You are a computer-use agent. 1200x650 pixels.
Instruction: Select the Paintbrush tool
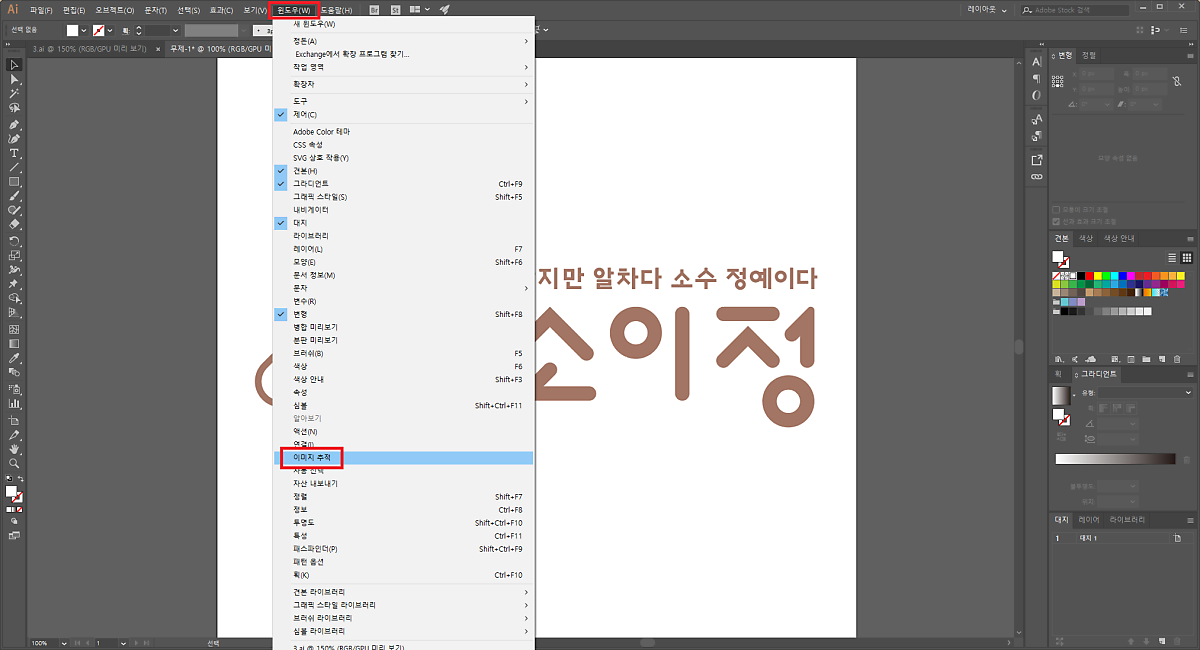click(x=14, y=196)
